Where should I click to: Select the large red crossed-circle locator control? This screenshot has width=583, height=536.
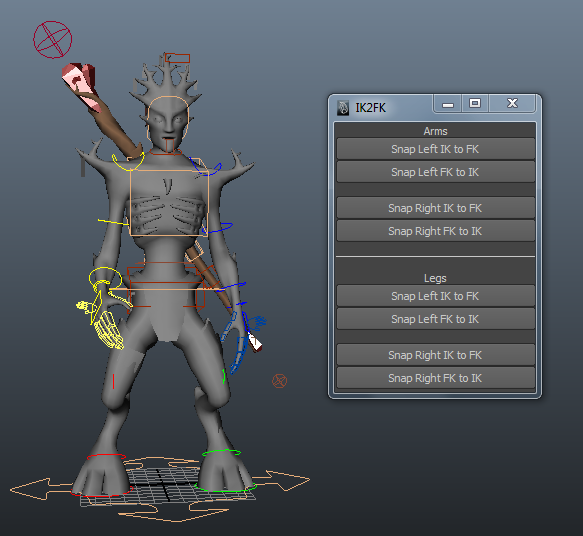point(52,39)
